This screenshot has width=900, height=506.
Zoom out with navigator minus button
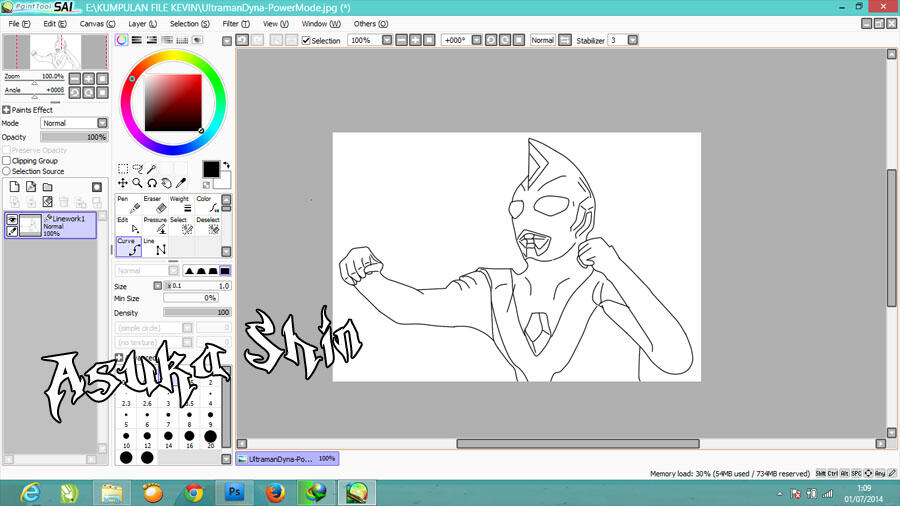[x=75, y=79]
